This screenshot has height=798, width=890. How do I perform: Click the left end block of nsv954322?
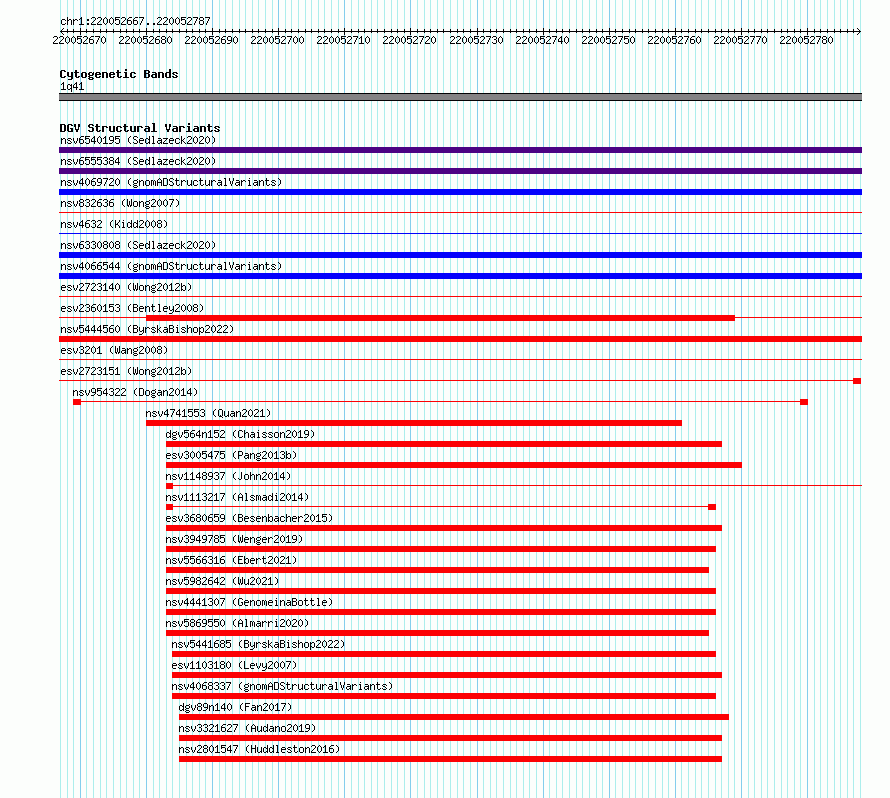coord(77,402)
